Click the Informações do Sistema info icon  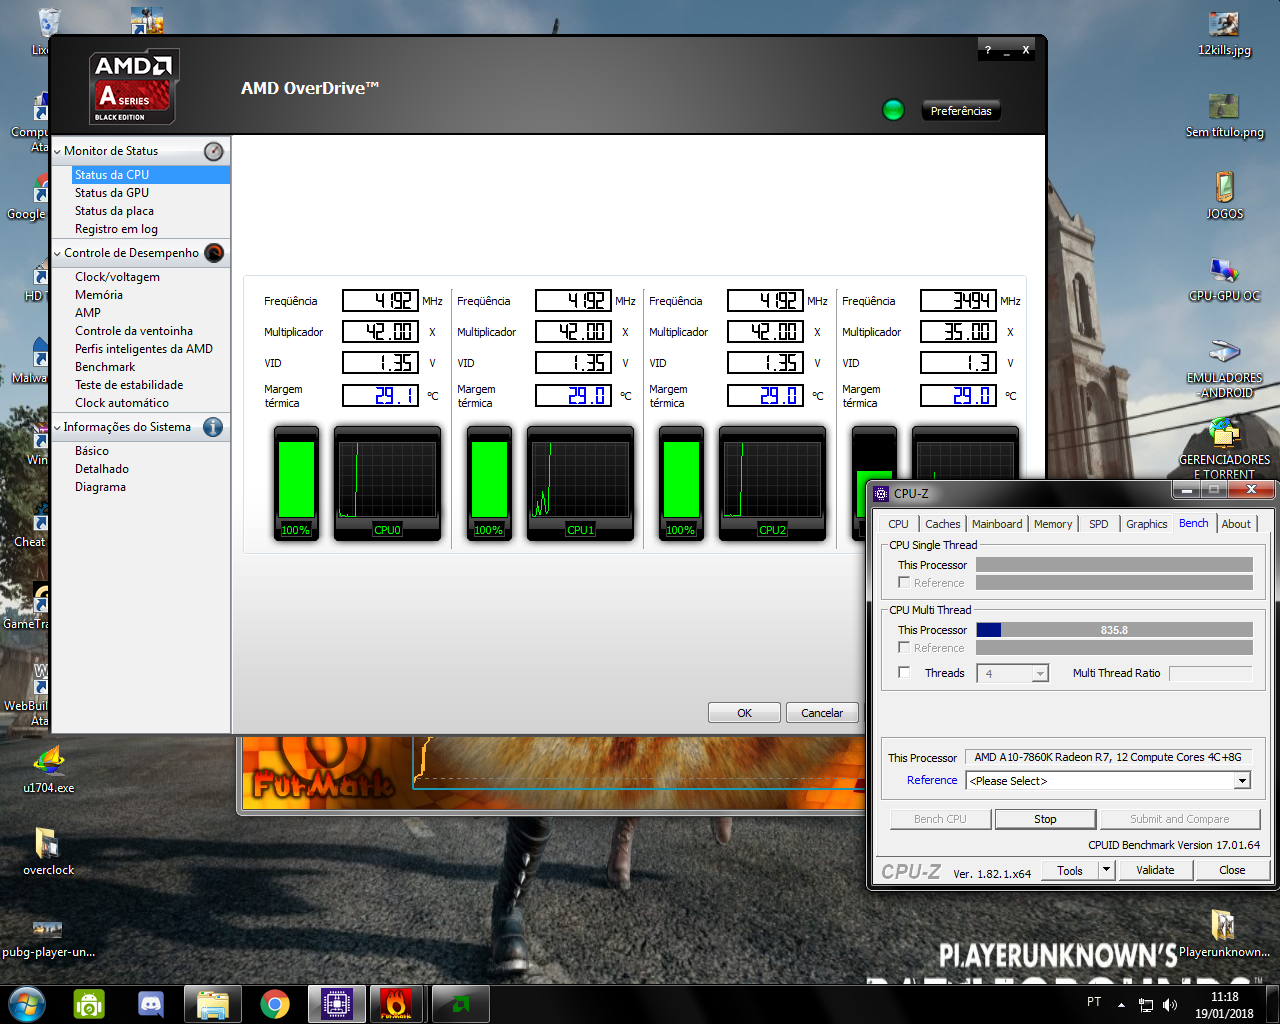(x=213, y=427)
